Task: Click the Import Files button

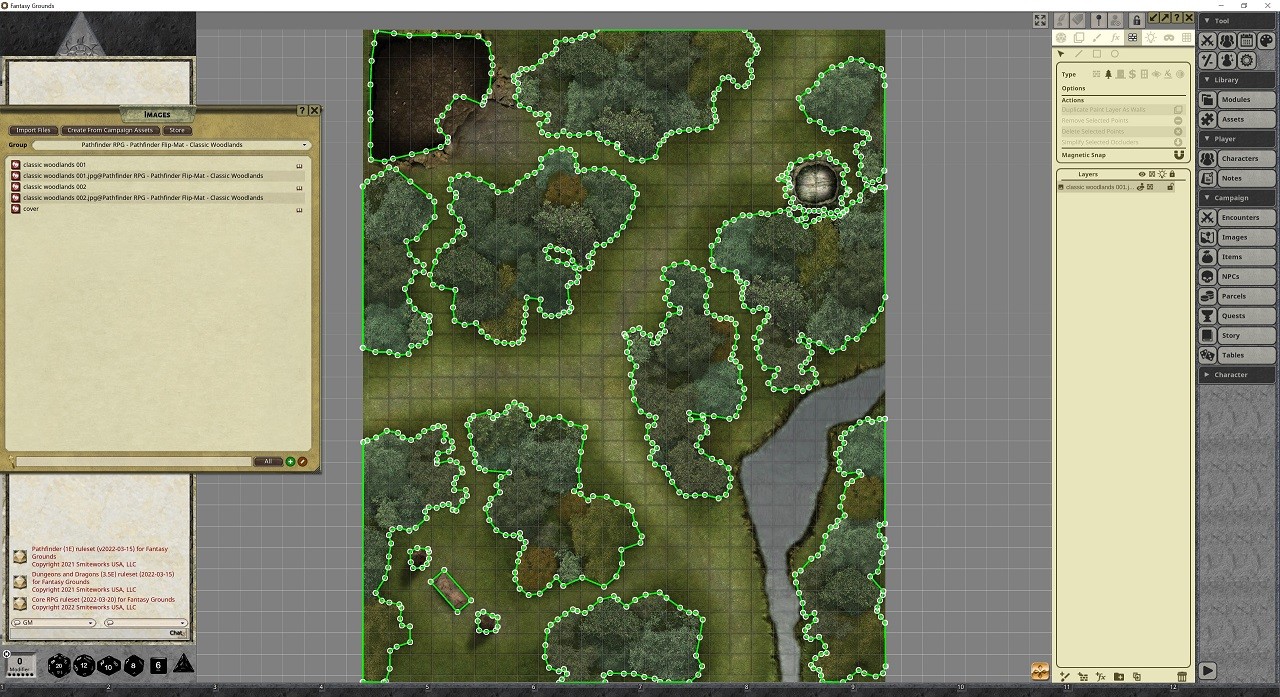Action: [x=33, y=130]
